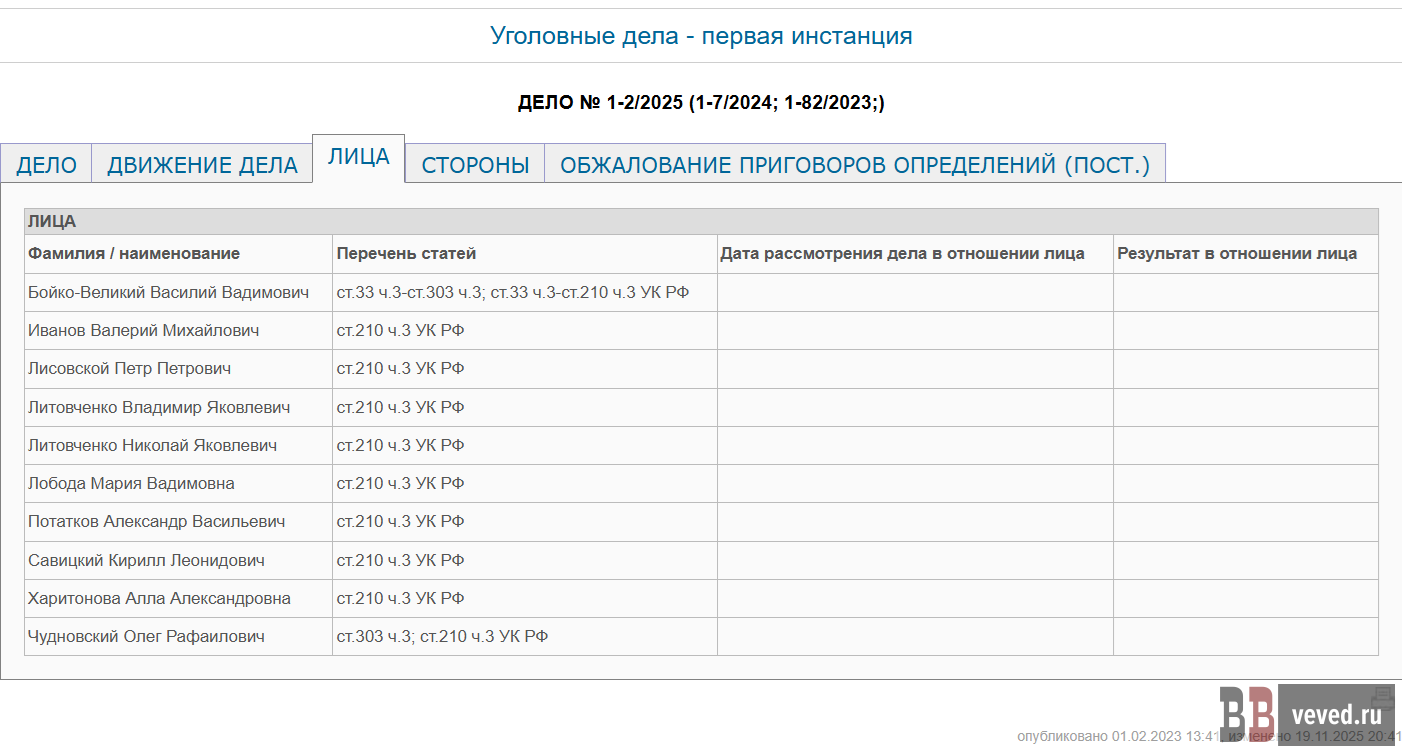Click the Фамилия / наименование column header

tap(134, 253)
